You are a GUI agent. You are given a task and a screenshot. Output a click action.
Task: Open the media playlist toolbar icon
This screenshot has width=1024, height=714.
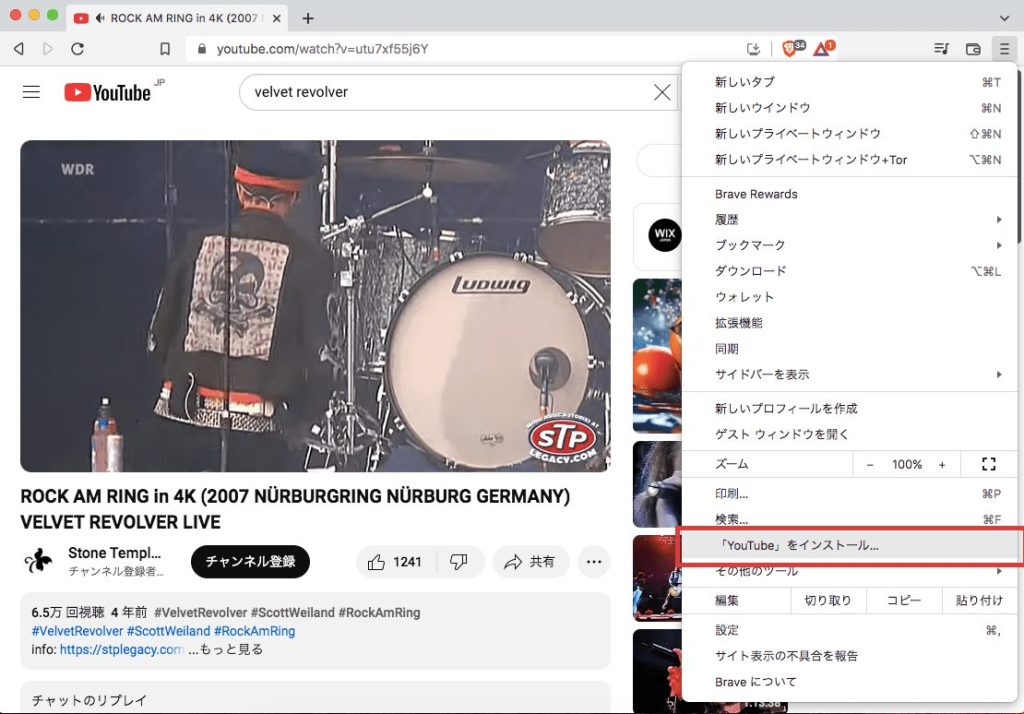(x=941, y=49)
